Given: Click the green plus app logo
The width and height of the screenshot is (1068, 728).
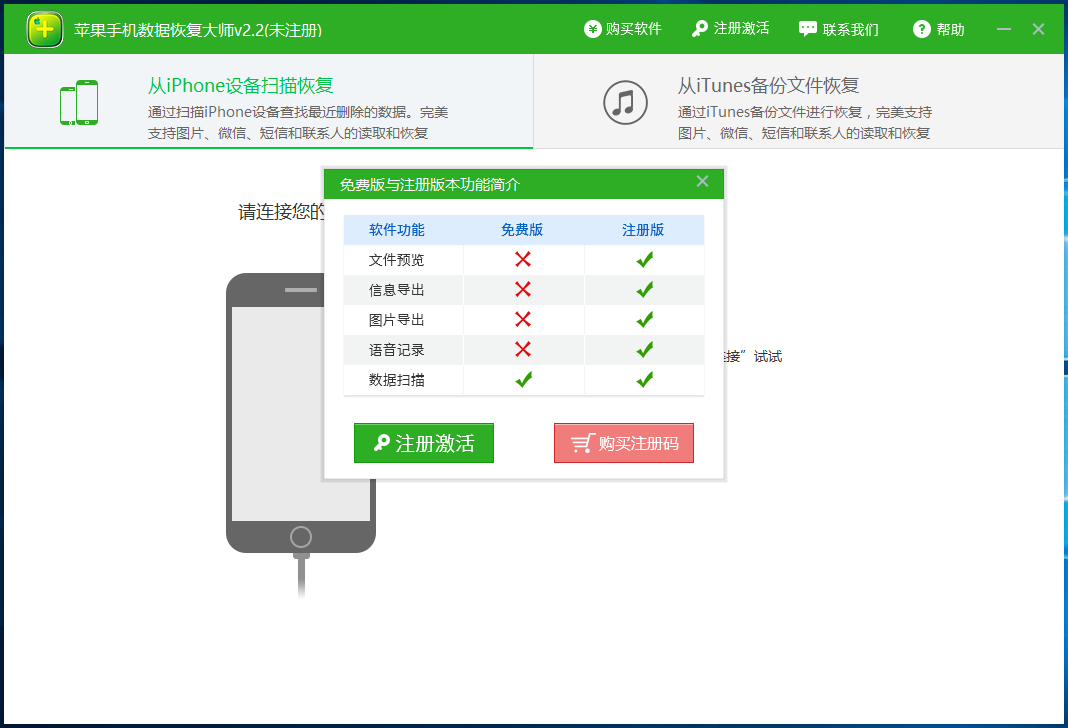Looking at the screenshot, I should 45,29.
